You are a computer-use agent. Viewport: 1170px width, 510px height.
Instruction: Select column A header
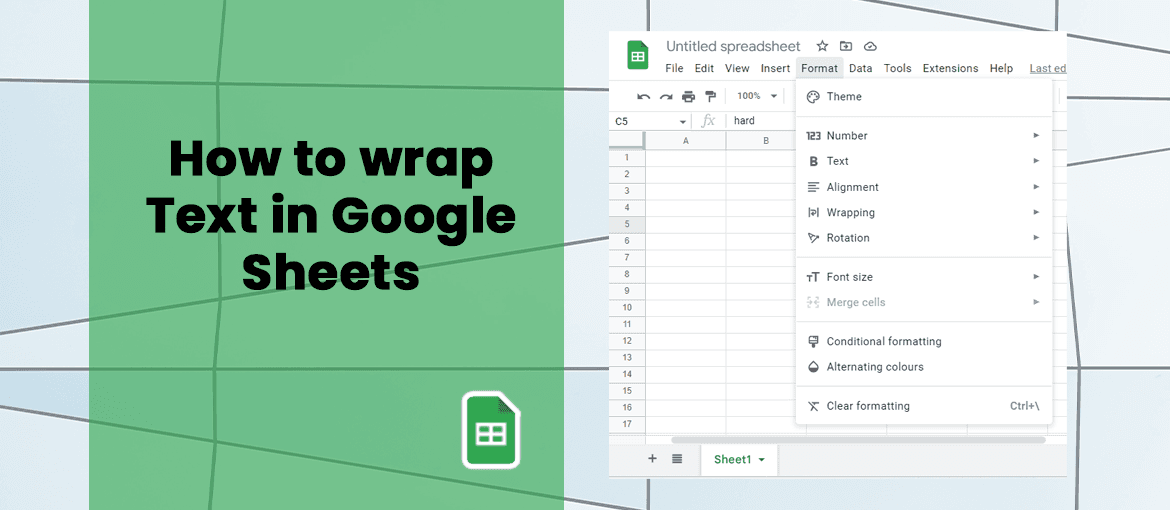pyautogui.click(x=686, y=140)
